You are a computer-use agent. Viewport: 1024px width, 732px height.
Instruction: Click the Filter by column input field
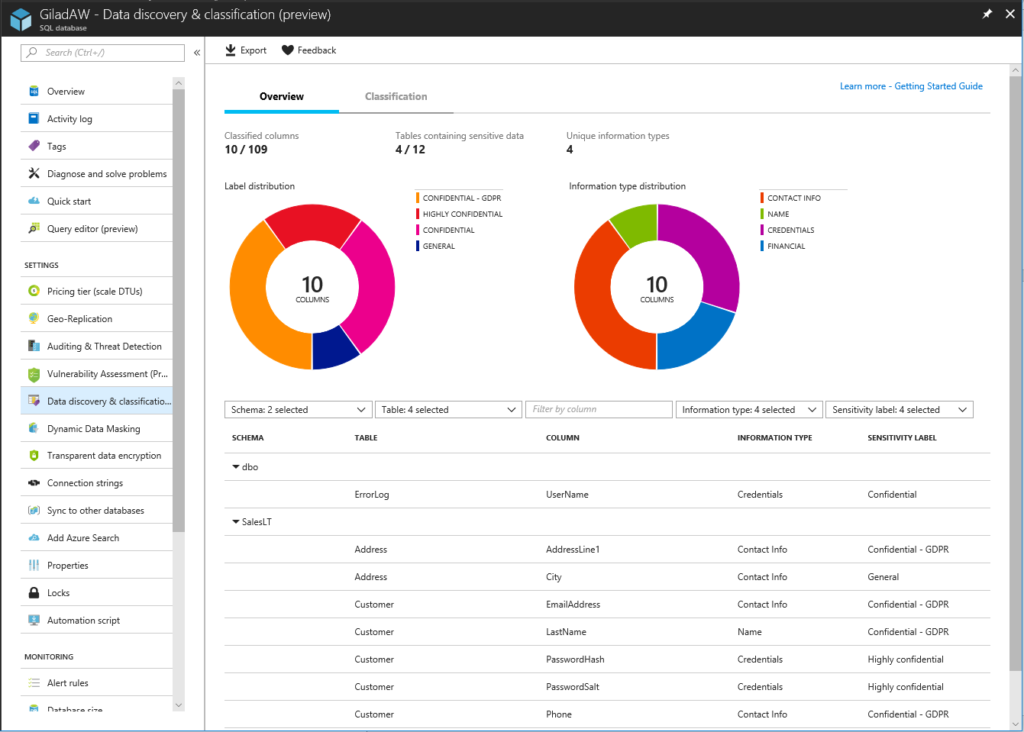598,409
